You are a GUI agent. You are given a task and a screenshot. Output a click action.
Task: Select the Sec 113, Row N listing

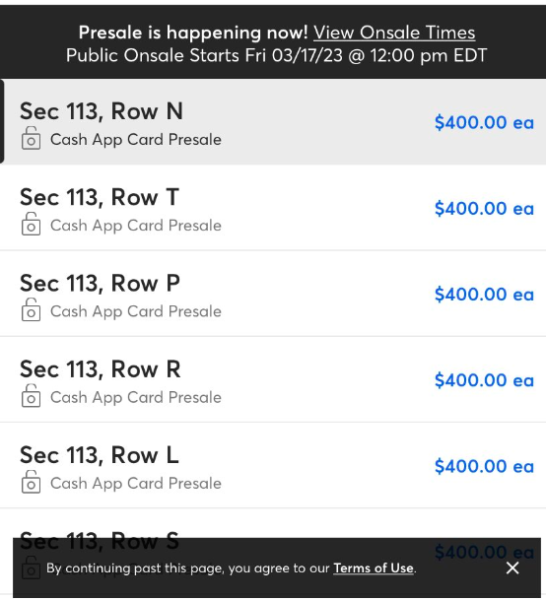pos(273,122)
